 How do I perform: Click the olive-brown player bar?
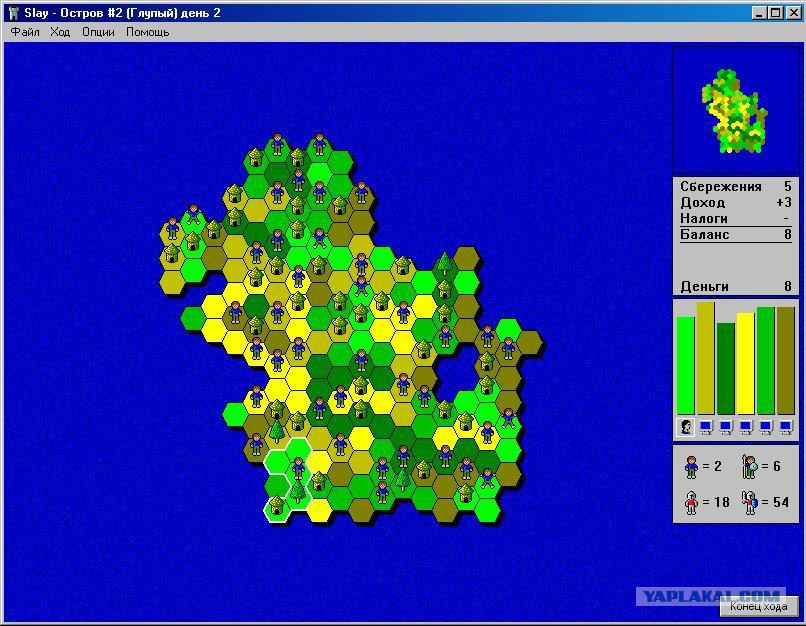tap(786, 361)
